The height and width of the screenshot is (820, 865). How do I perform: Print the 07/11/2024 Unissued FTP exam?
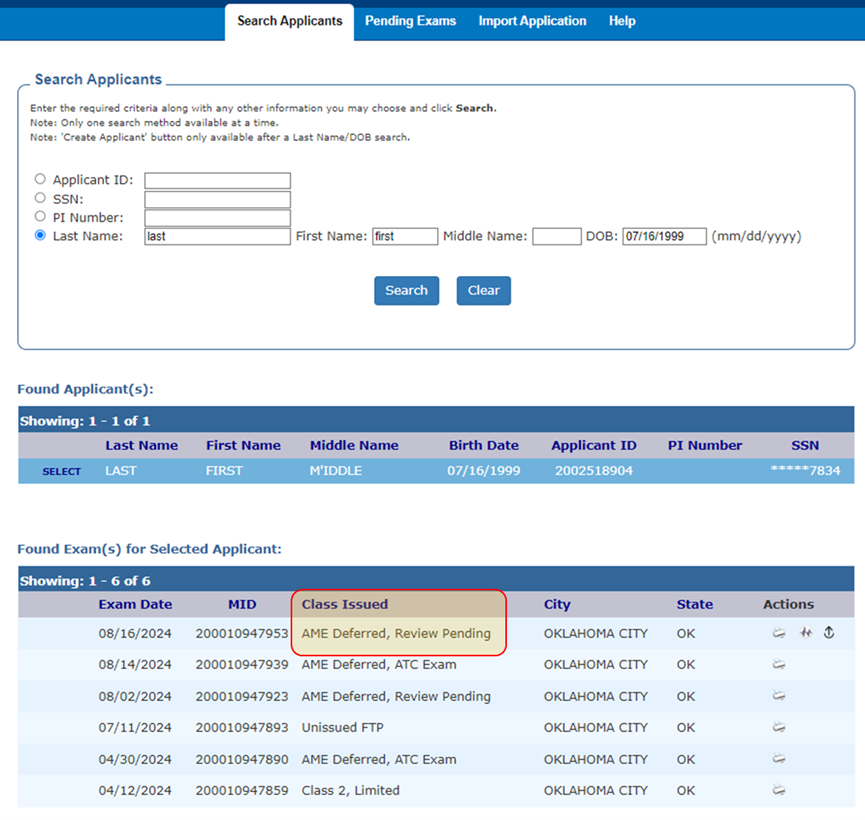[x=778, y=727]
